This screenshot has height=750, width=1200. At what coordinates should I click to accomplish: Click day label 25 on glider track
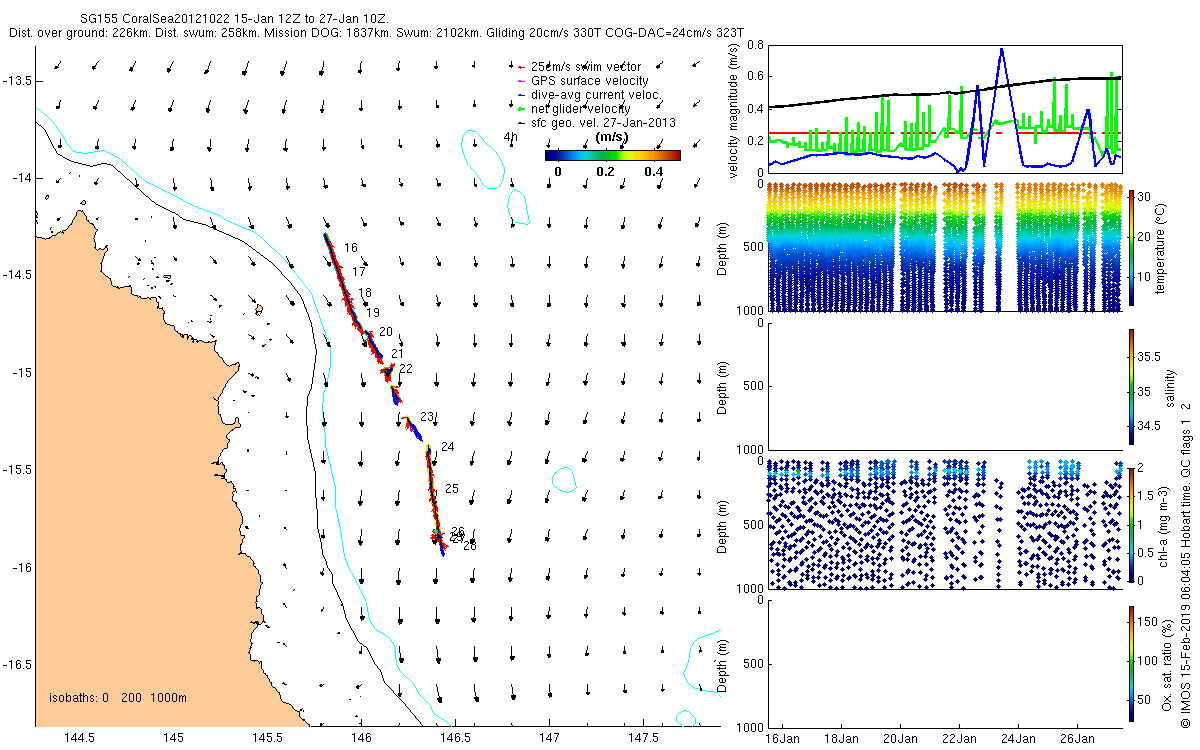(x=452, y=489)
